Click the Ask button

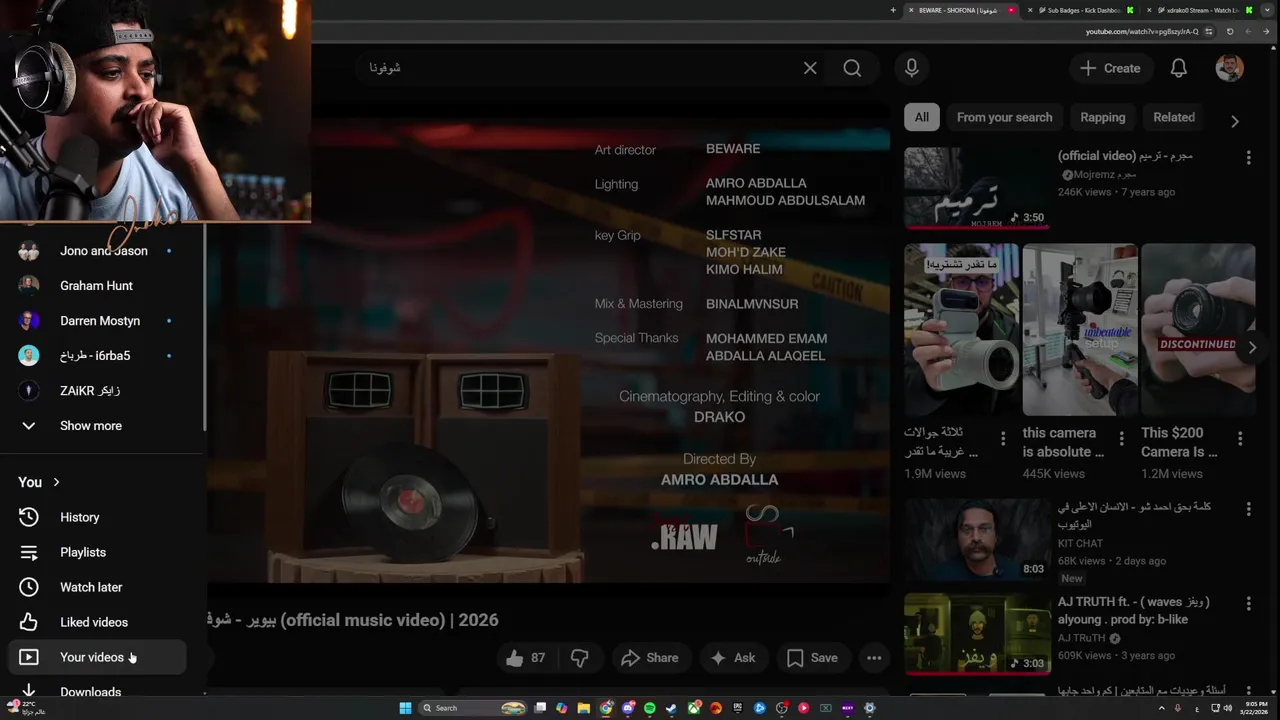732,658
